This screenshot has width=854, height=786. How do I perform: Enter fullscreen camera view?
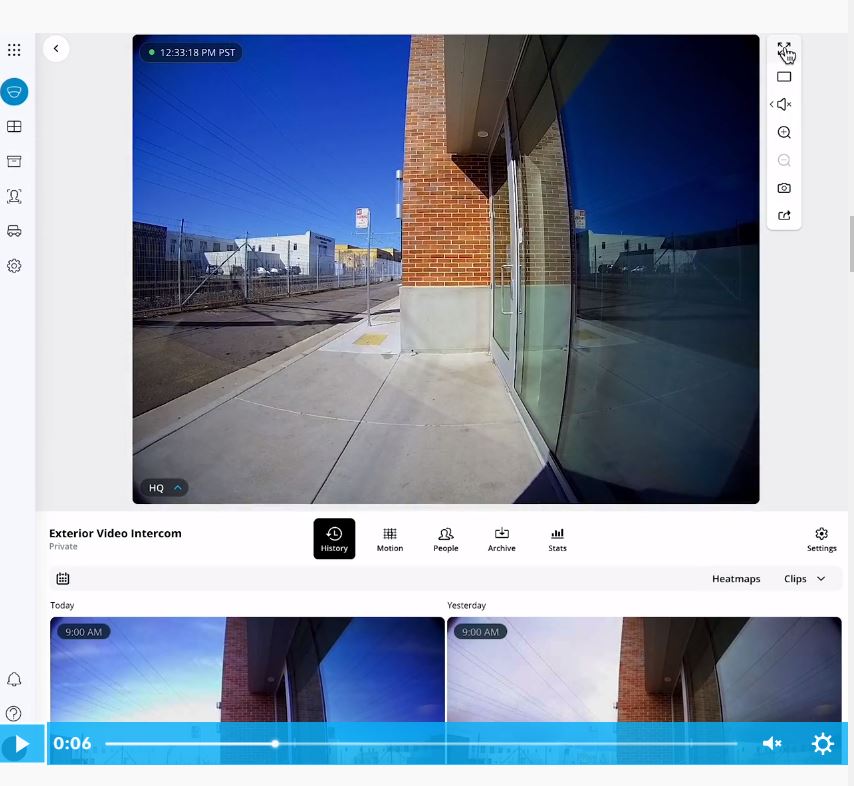pos(784,49)
